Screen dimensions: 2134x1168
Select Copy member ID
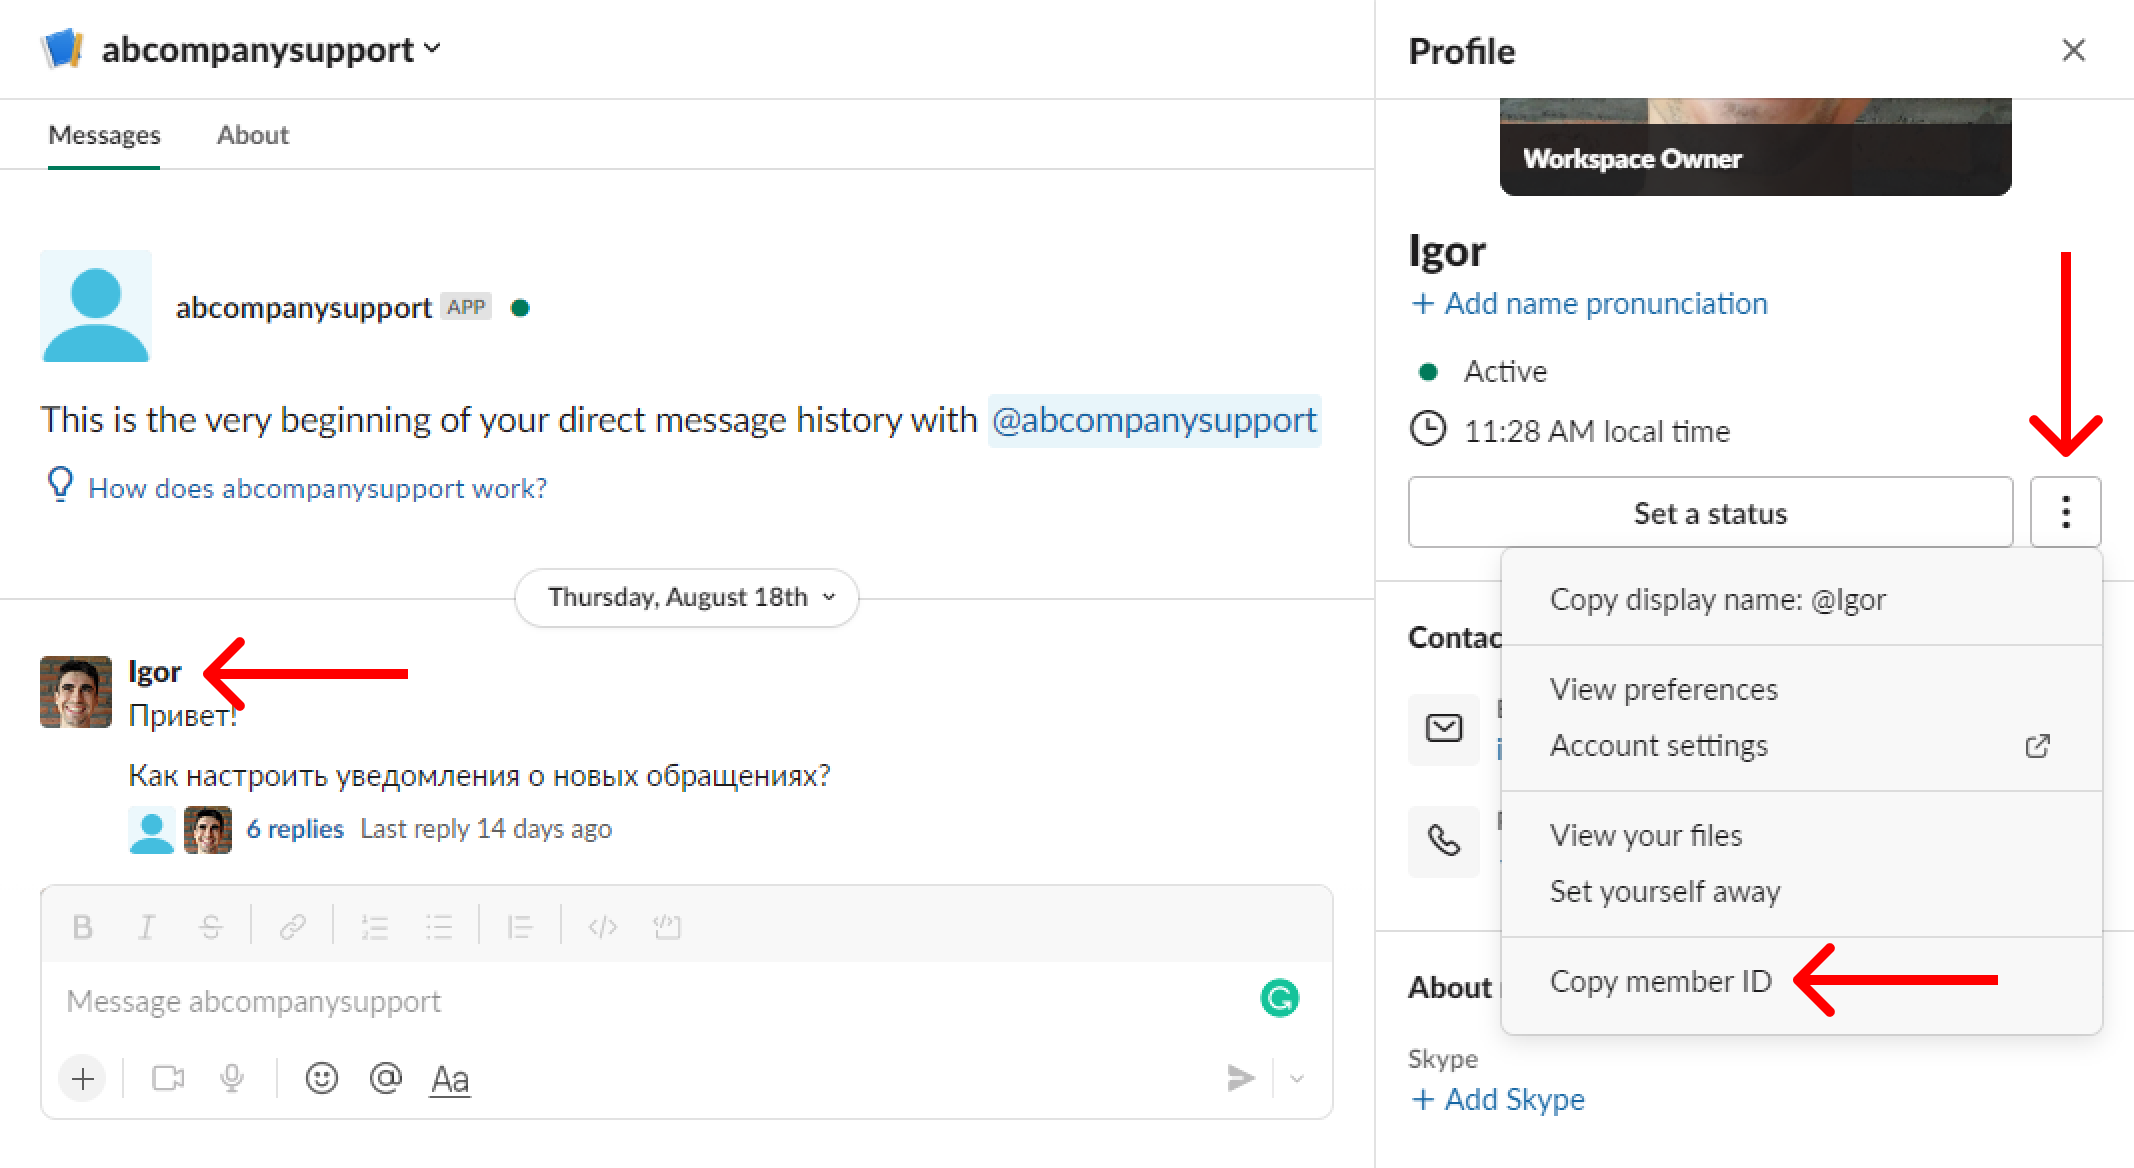click(1802, 982)
